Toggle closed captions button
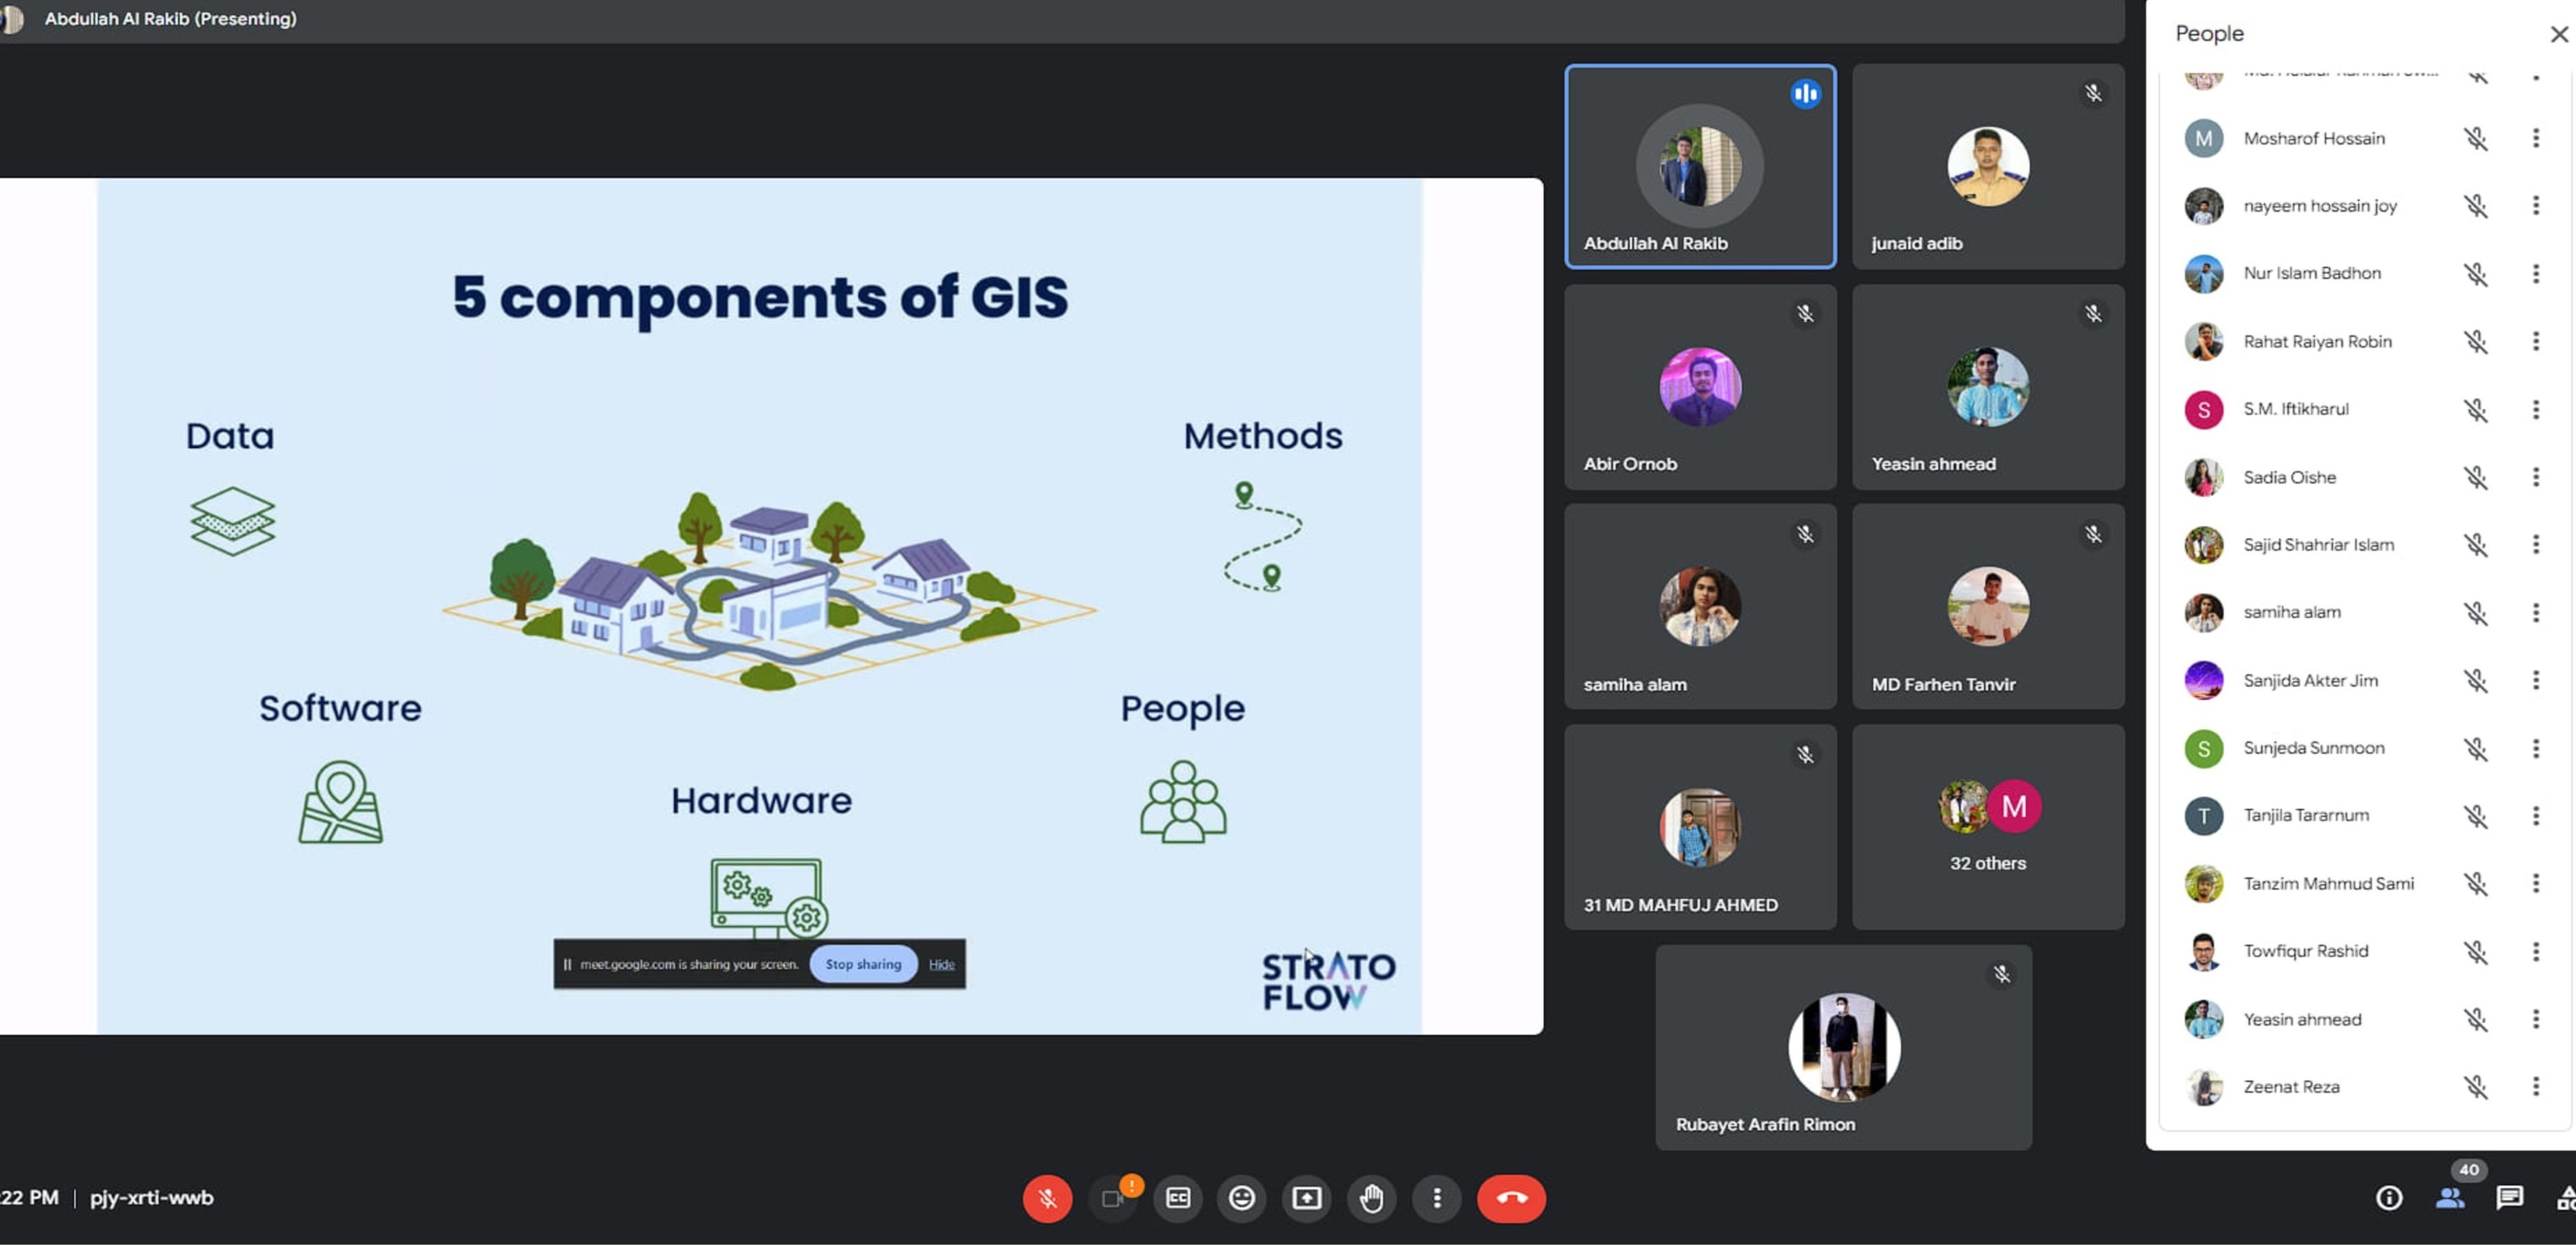The width and height of the screenshot is (2576, 1246). click(x=1178, y=1198)
